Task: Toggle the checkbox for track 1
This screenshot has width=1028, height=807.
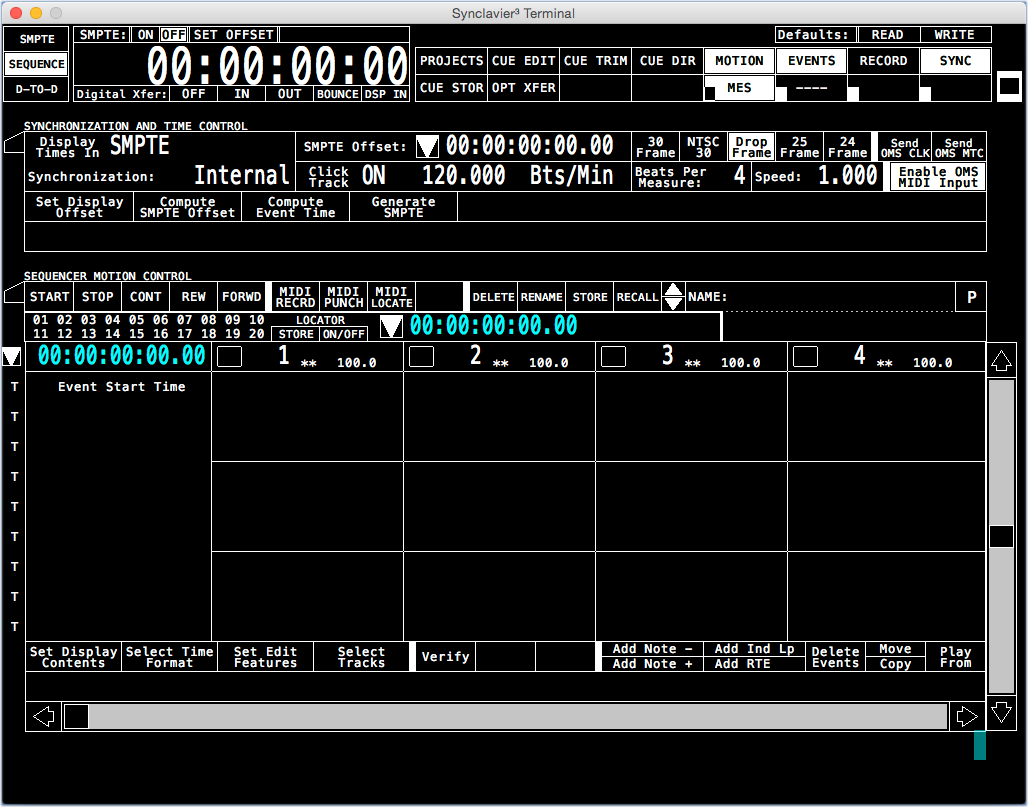Action: pyautogui.click(x=229, y=357)
